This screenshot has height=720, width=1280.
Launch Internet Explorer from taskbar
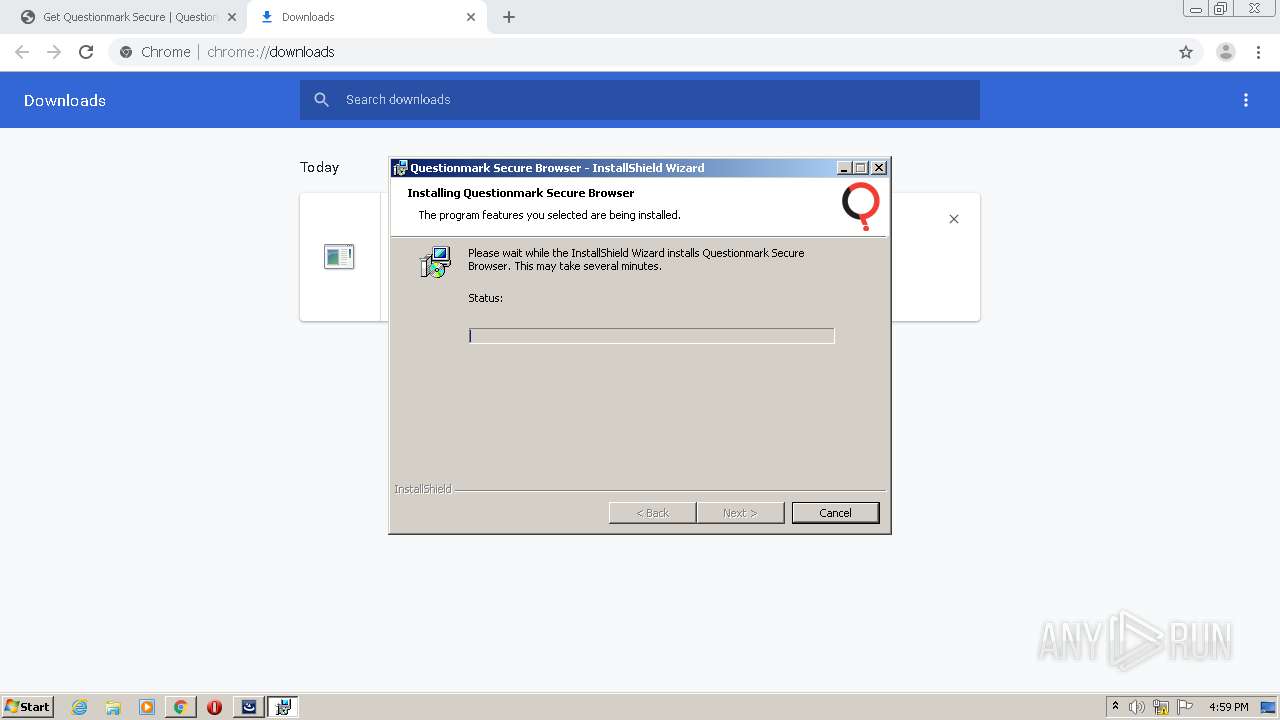[x=80, y=707]
